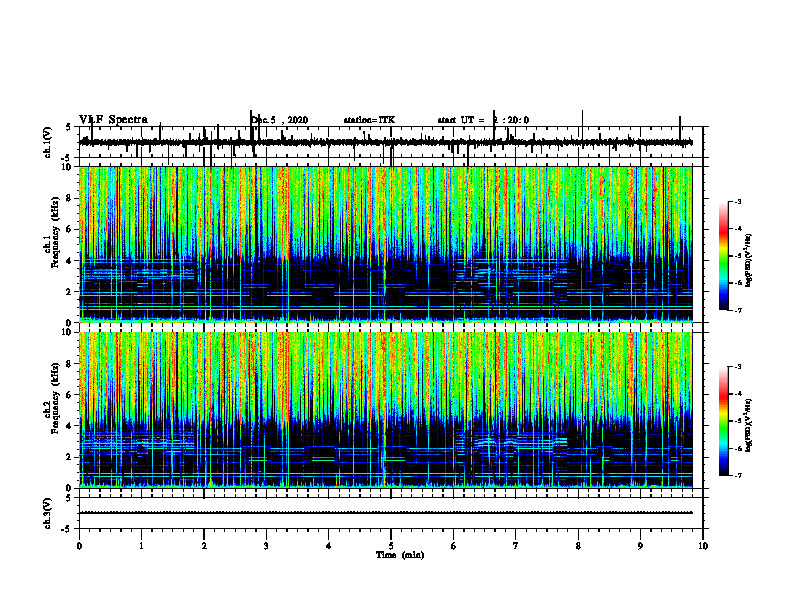
Task: Click the ch.2 spectrogram color bar
Action: [x=723, y=421]
